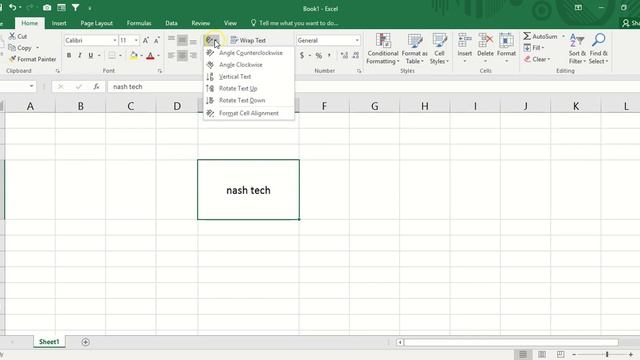Click the Copy icon

[12, 48]
